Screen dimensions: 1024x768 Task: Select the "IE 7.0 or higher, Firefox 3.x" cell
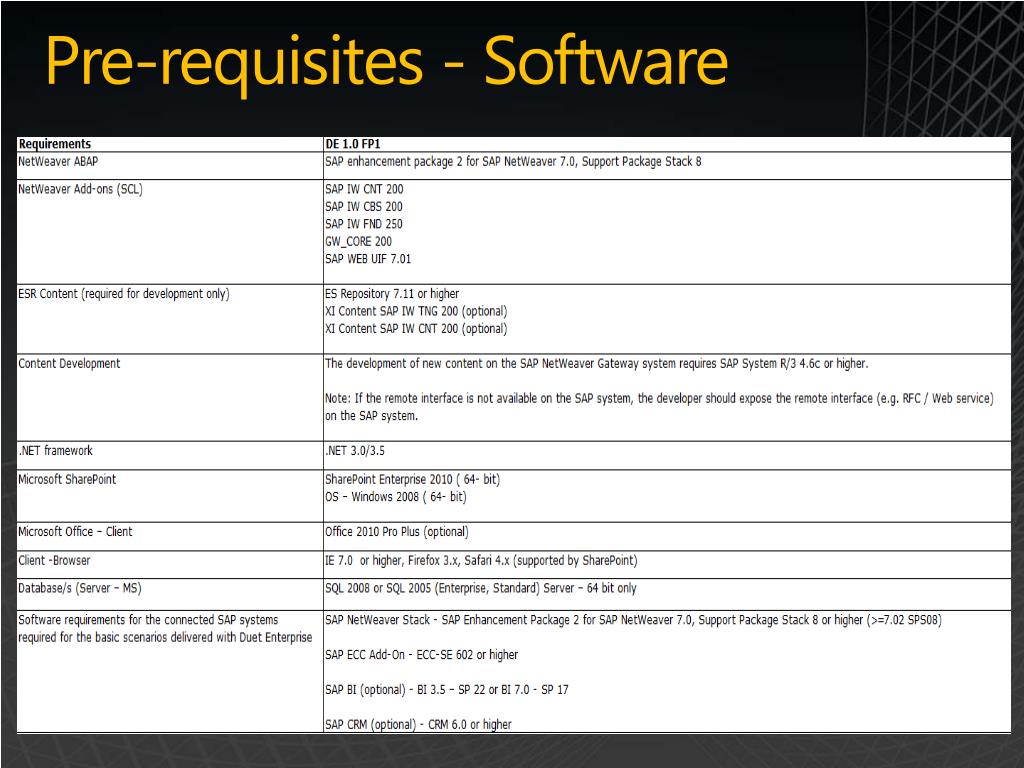(481, 560)
